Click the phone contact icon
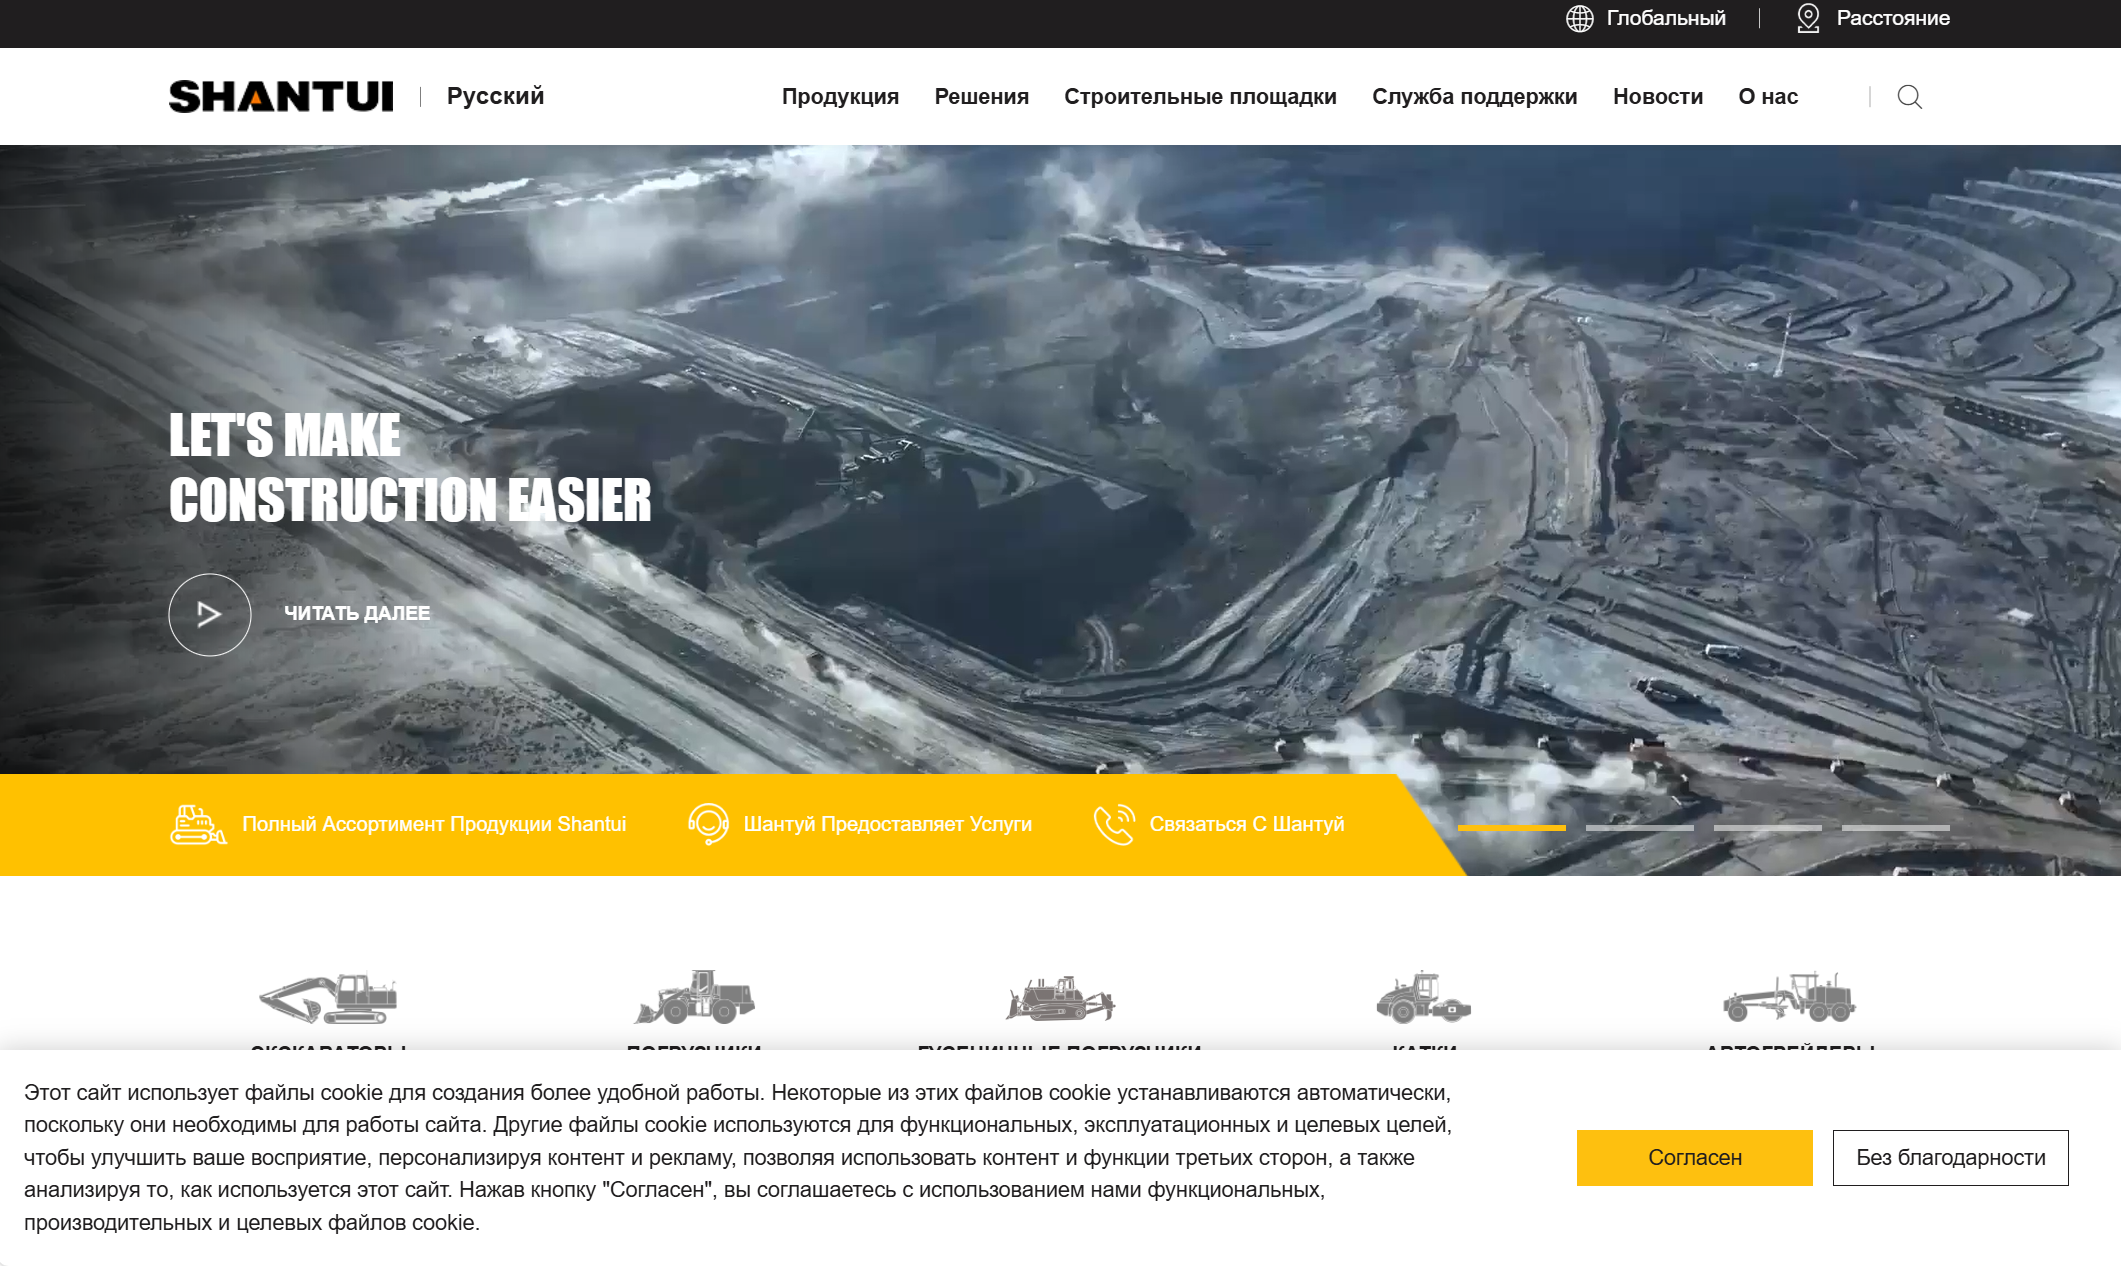The width and height of the screenshot is (2121, 1266). 1114,825
